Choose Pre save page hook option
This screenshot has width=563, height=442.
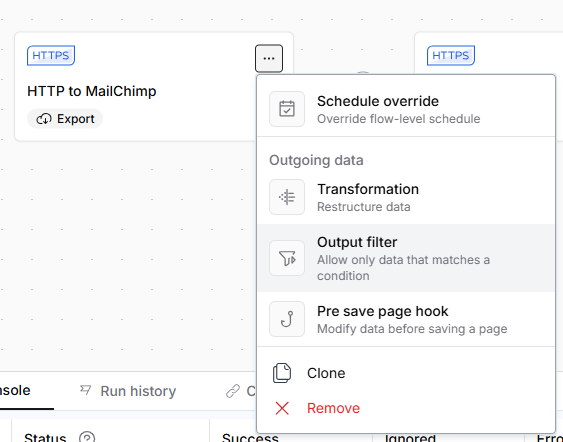406,319
